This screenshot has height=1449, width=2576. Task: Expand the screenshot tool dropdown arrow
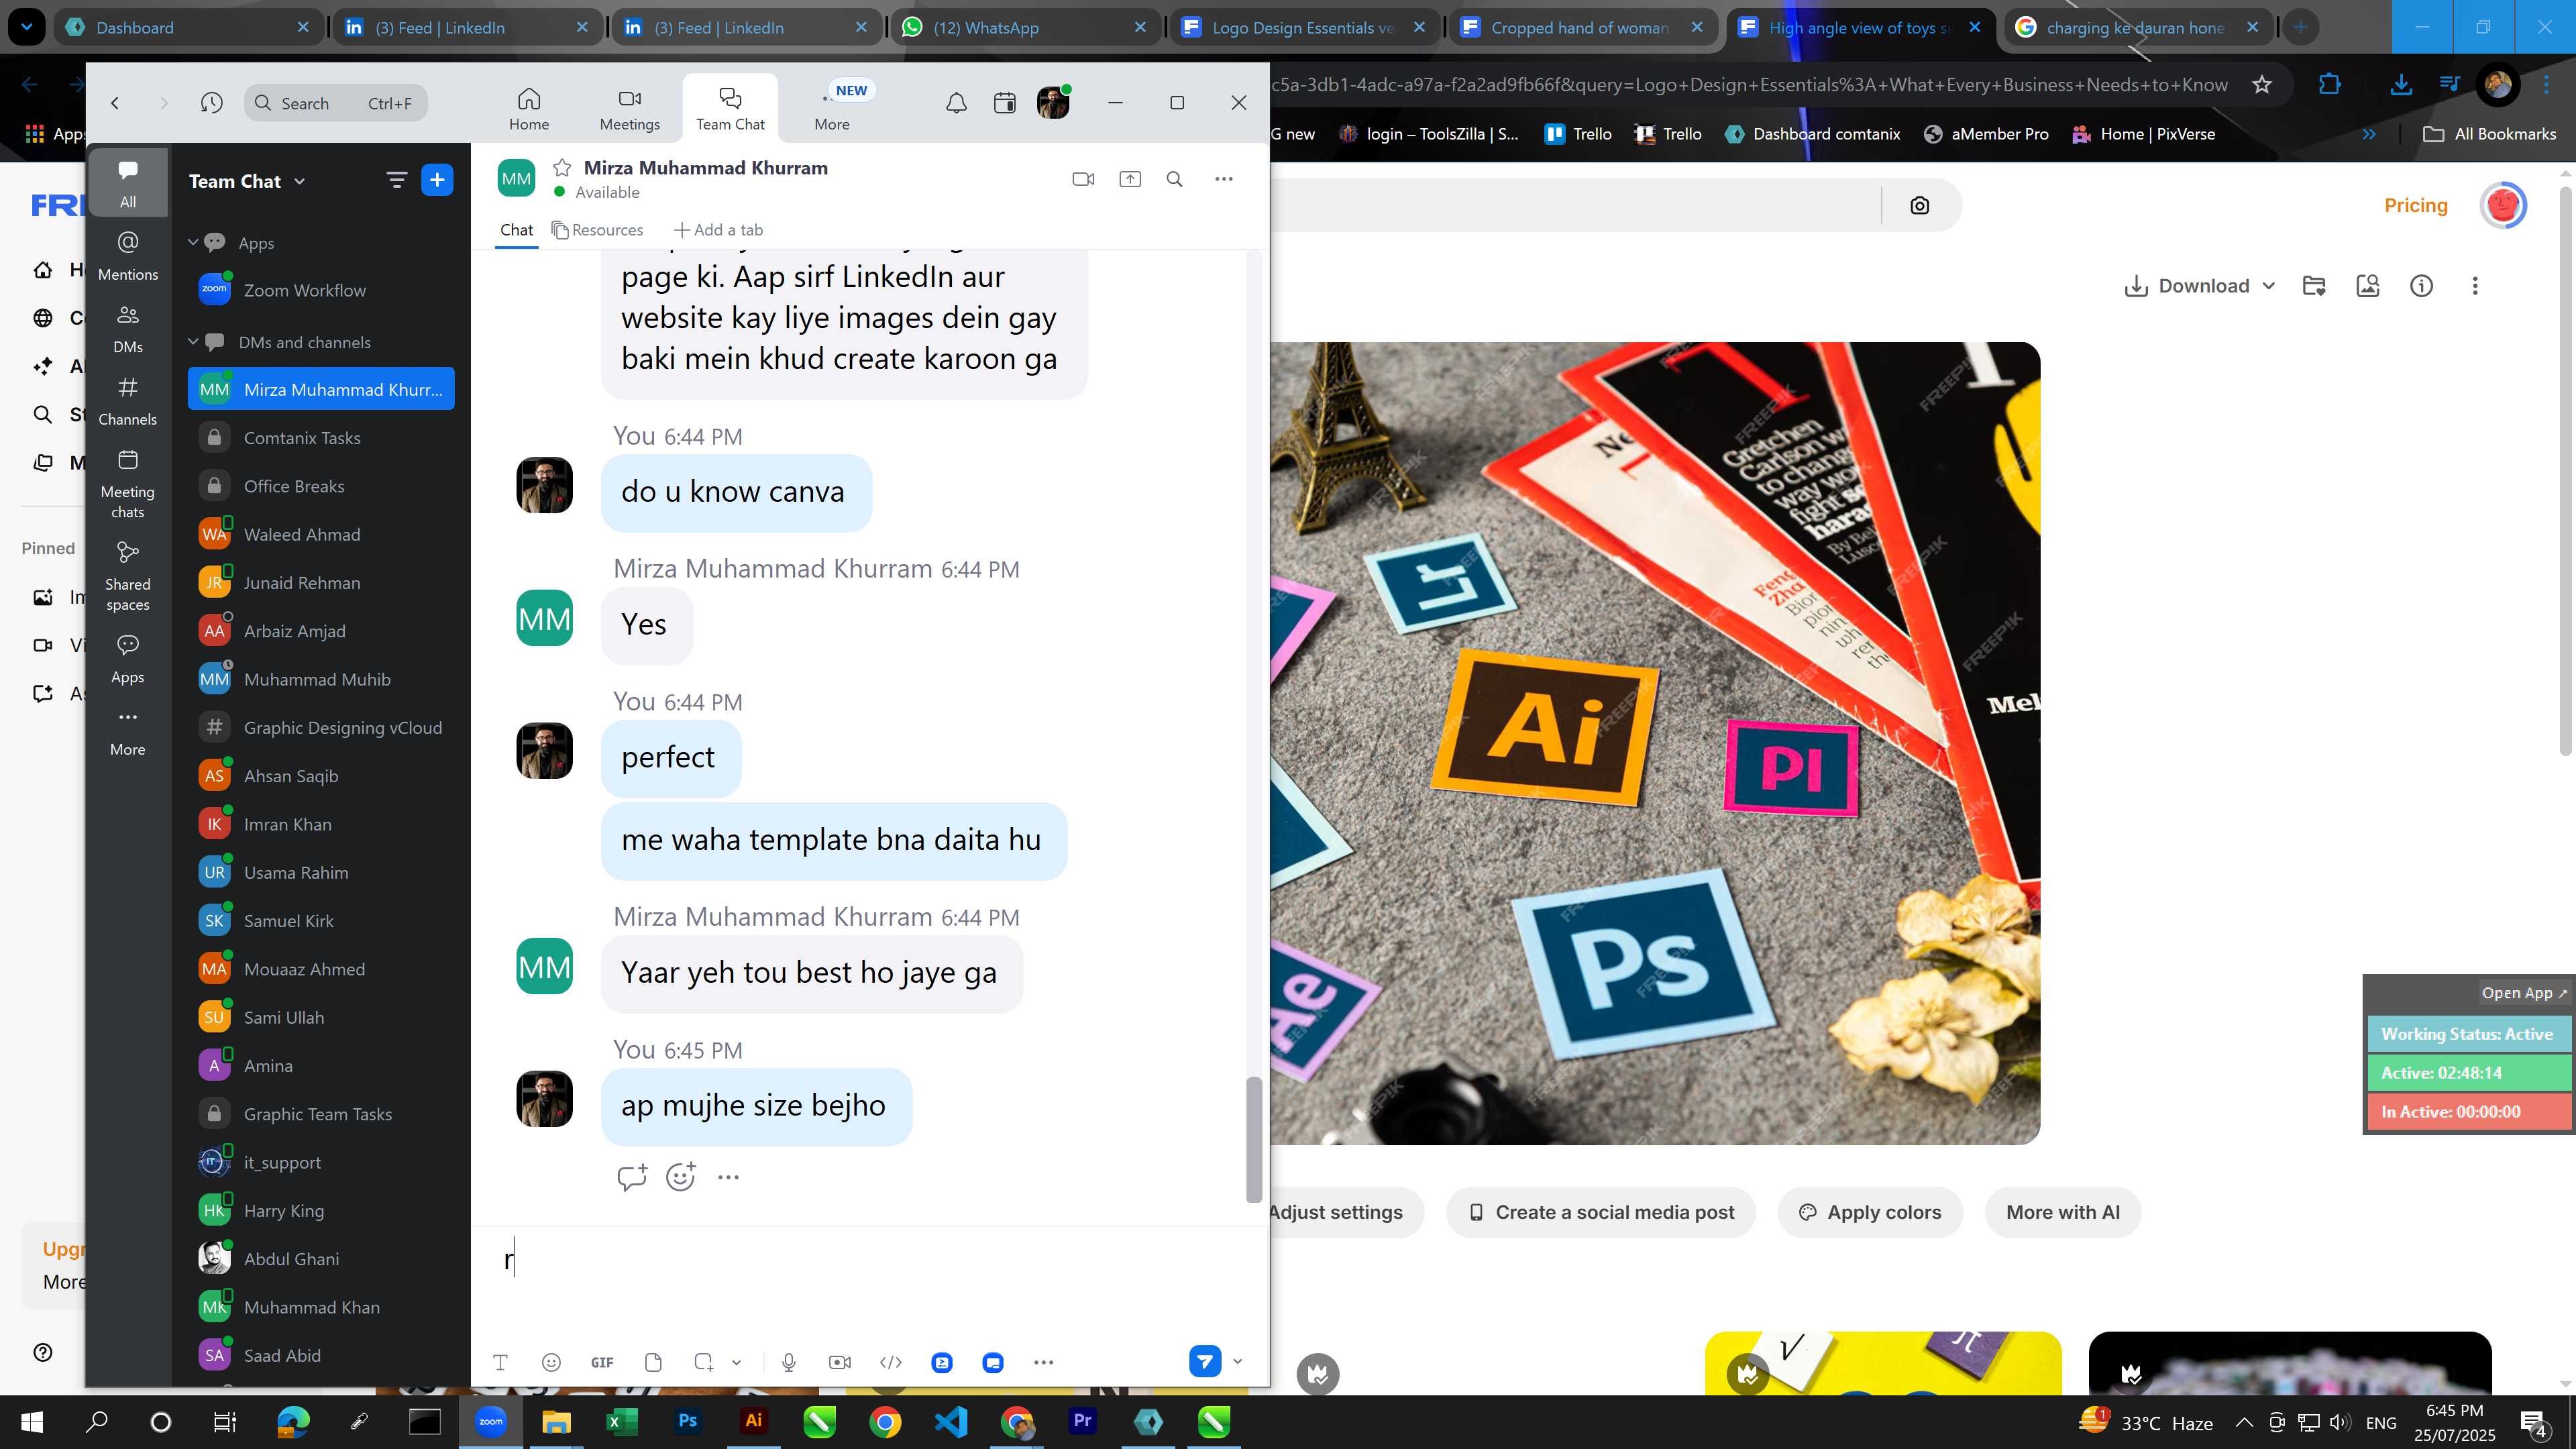click(737, 1362)
